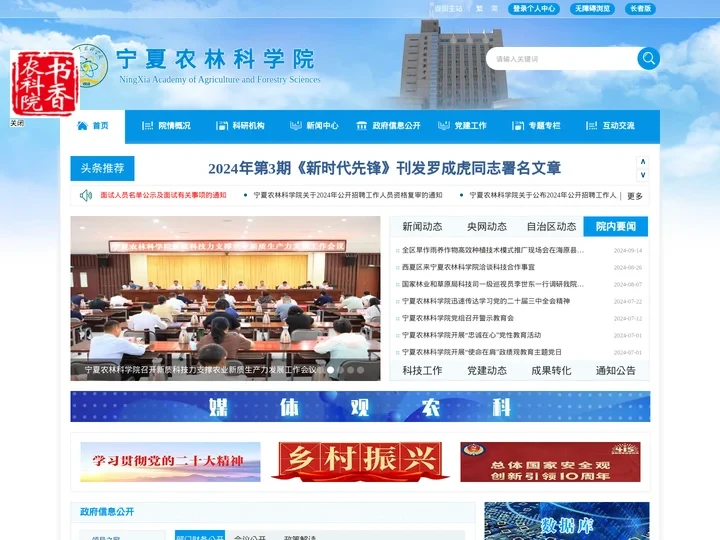
Task: Click 无障碍浏览 button
Action: (592, 9)
